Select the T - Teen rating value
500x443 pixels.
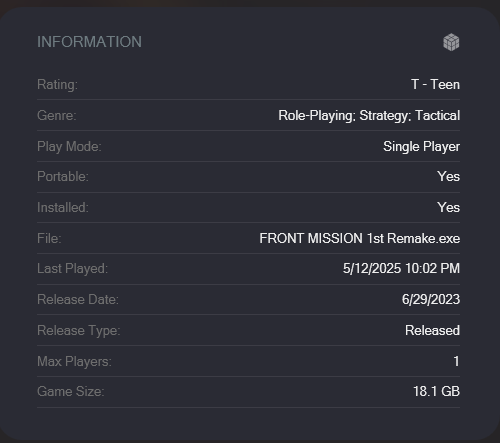435,84
